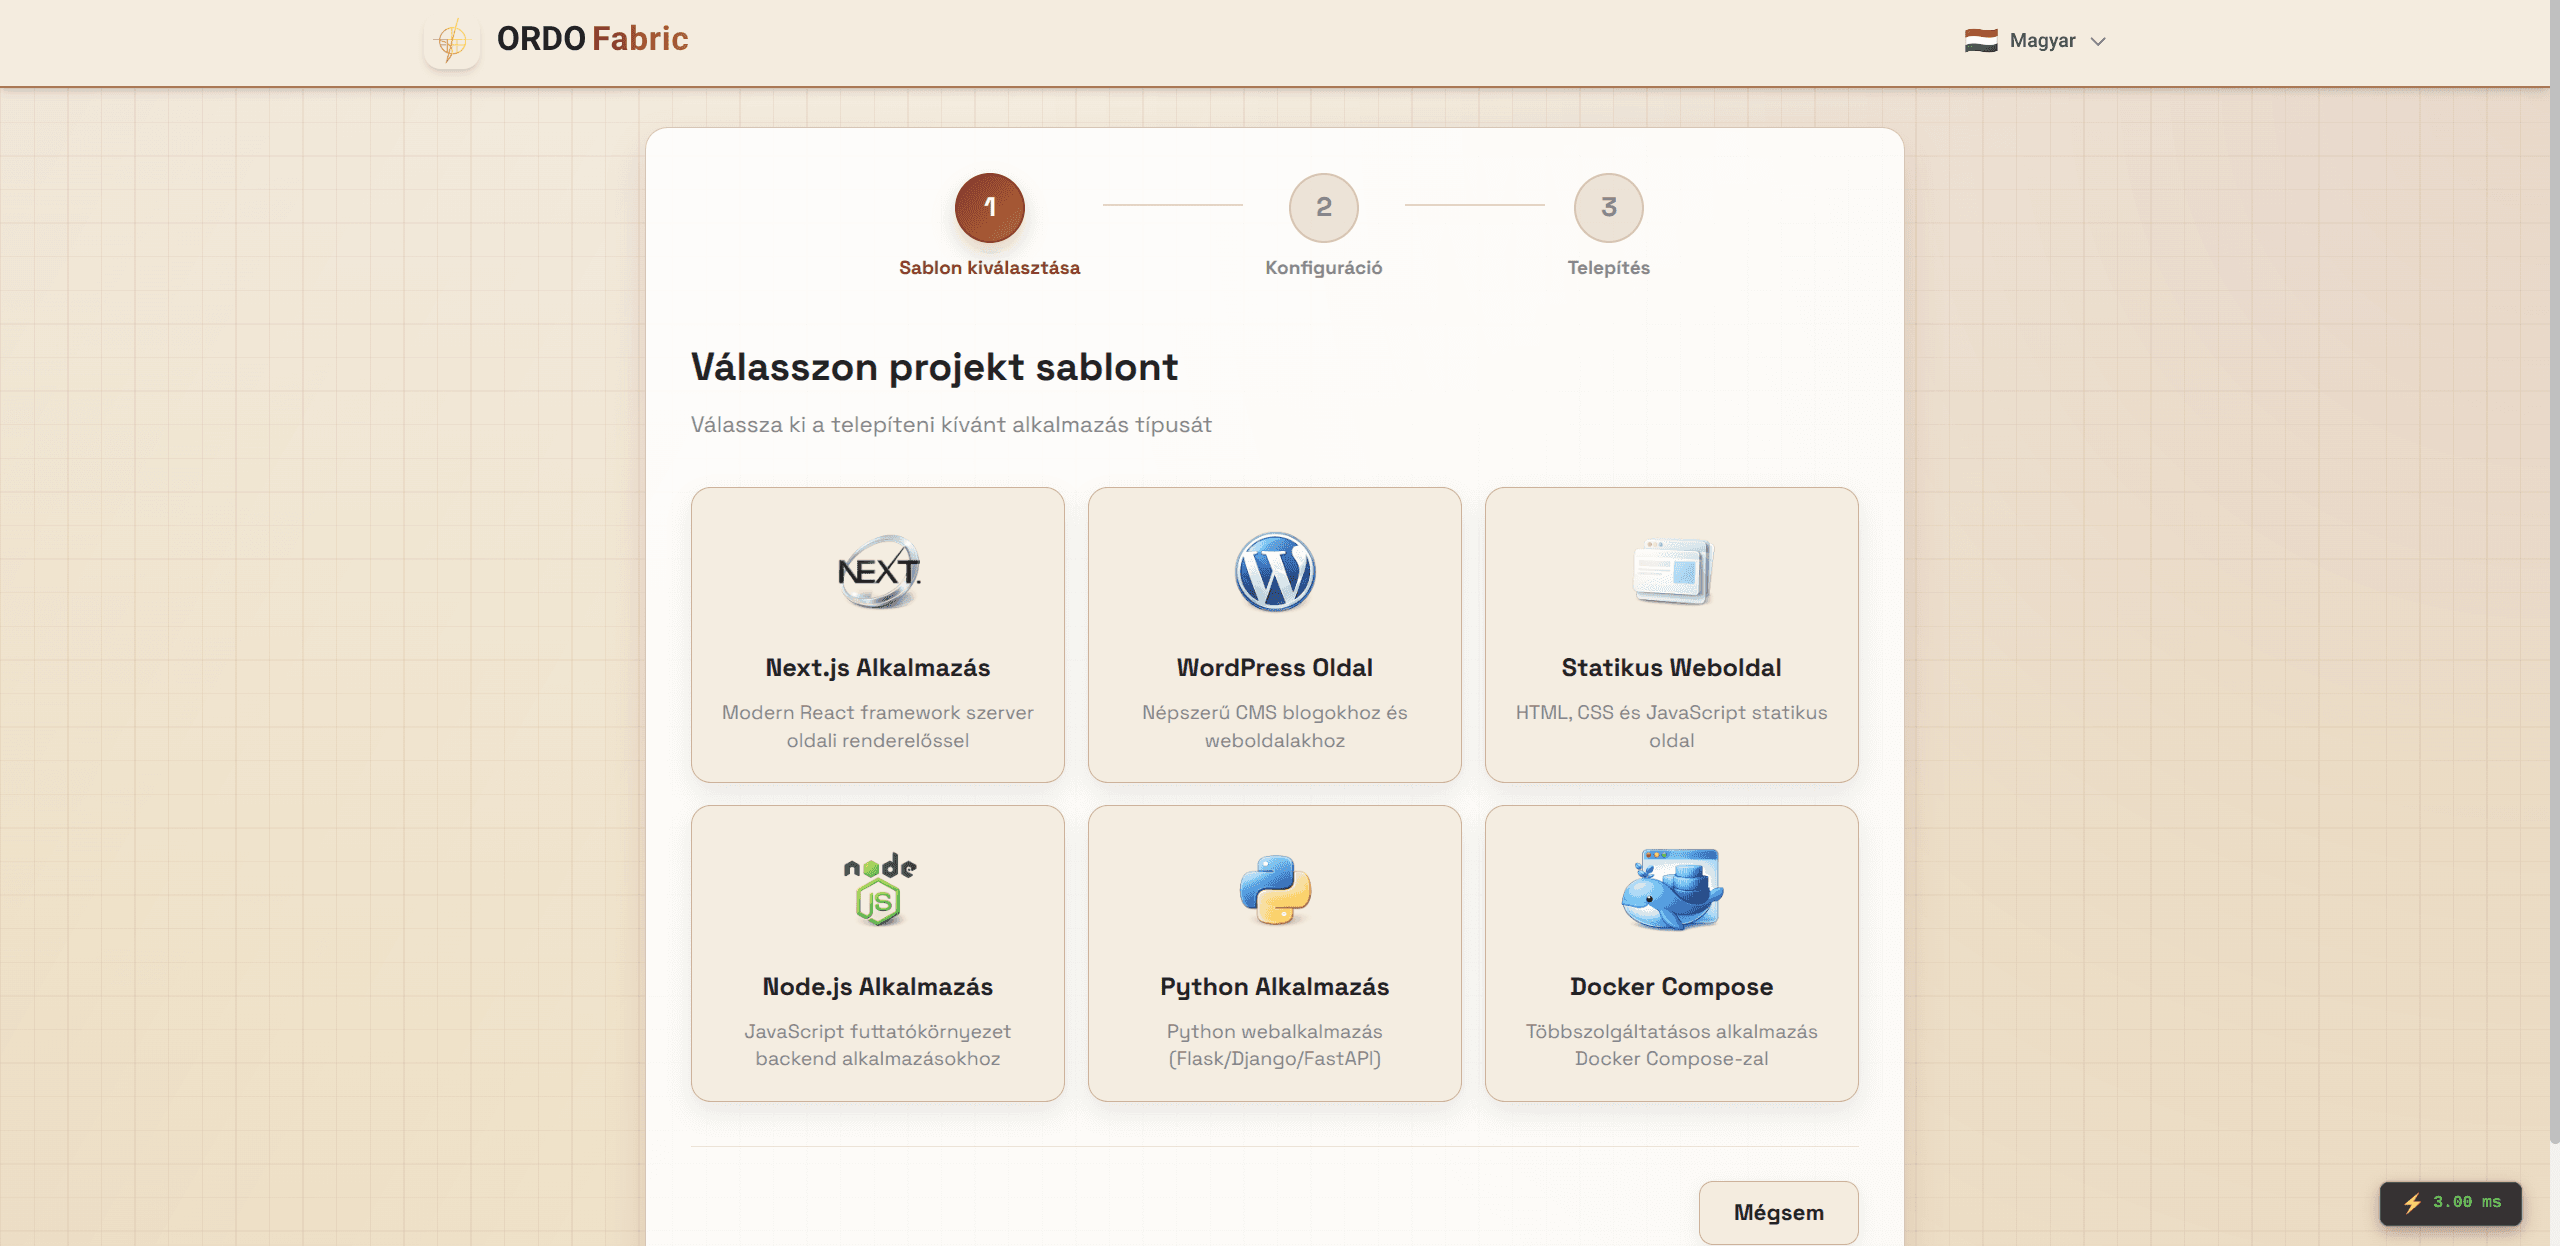Image resolution: width=2560 pixels, height=1246 pixels.
Task: Click the ORDO Fabric title link
Action: (592, 39)
